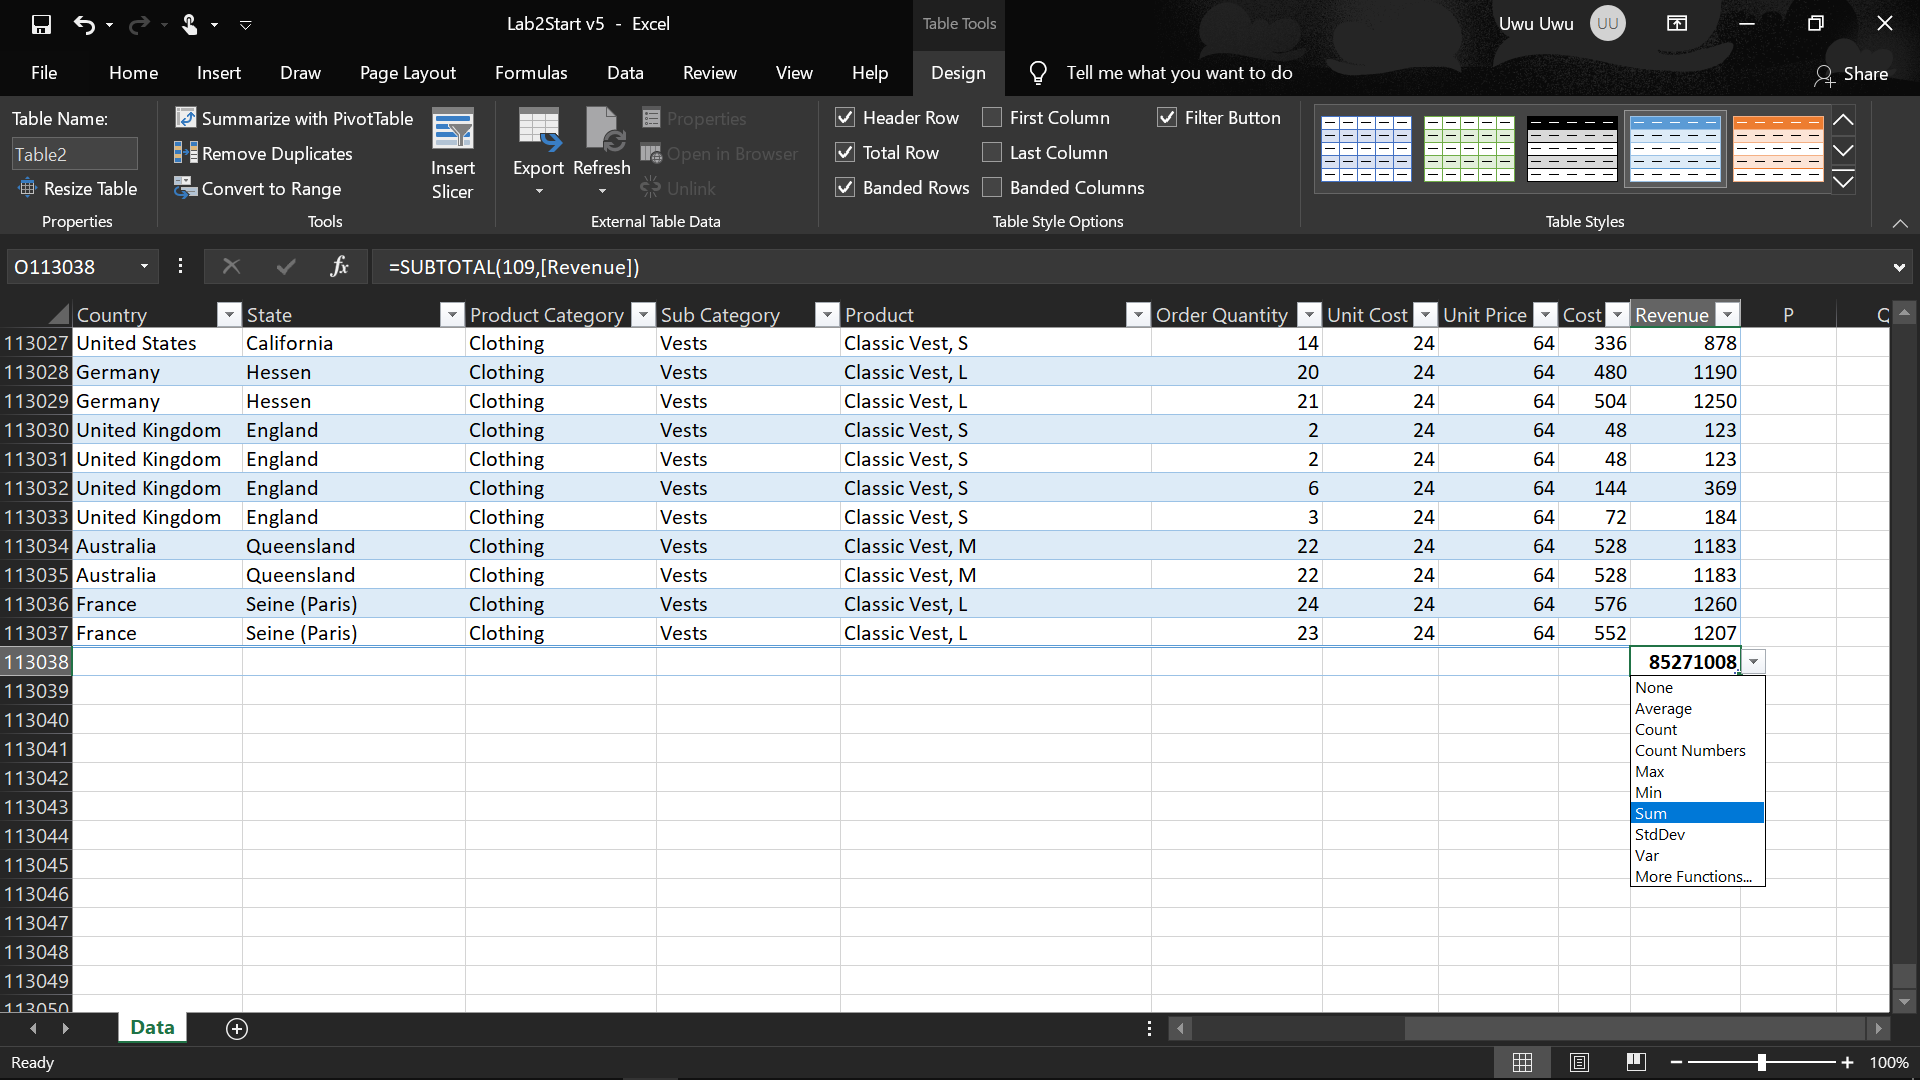
Task: Expand the Table Styles gallery more arrow
Action: (x=1843, y=182)
